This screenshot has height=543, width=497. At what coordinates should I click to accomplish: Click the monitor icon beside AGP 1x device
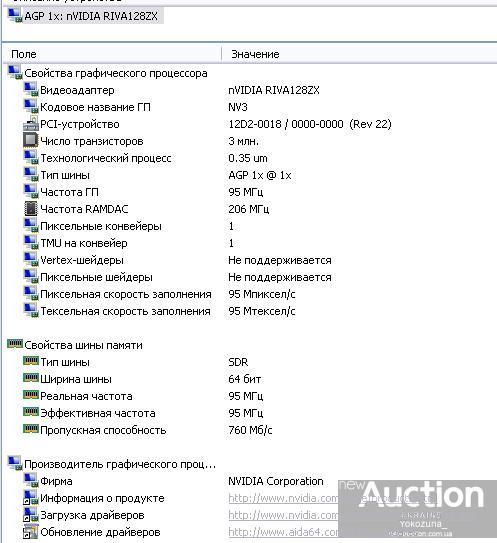pos(15,16)
